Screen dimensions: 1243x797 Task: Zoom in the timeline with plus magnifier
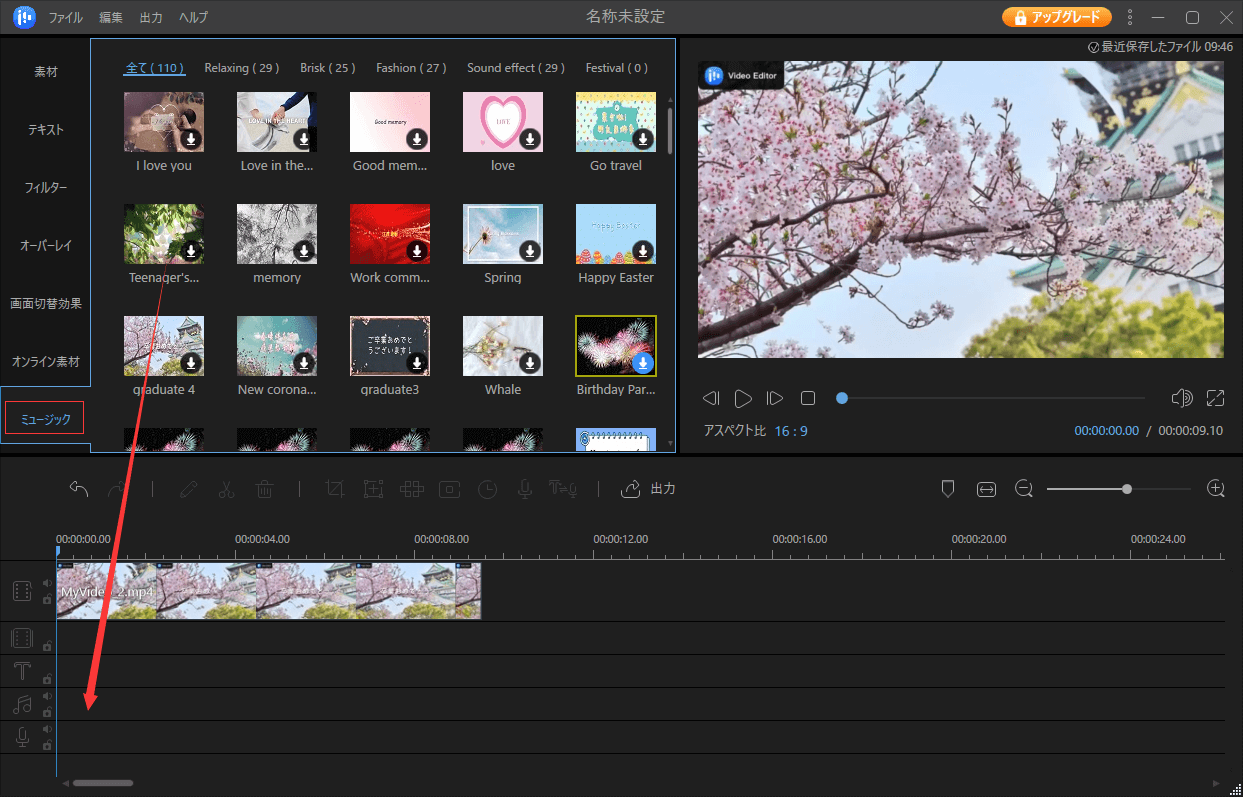click(x=1216, y=489)
